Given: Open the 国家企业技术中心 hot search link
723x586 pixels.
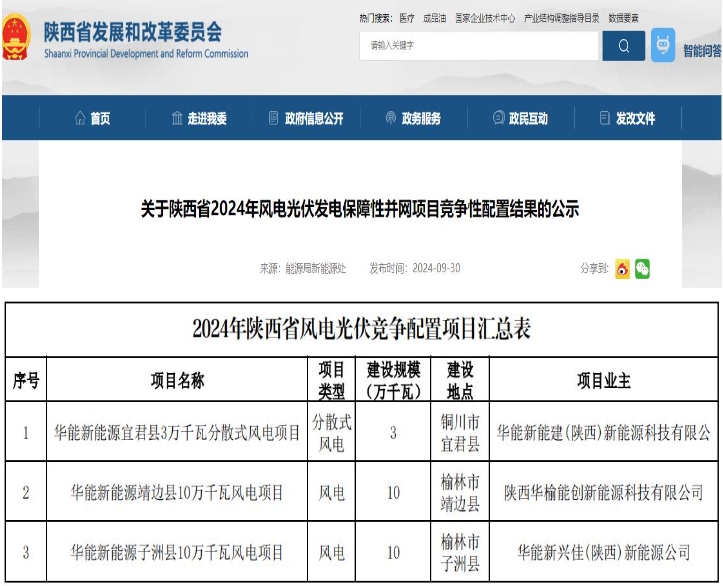Looking at the screenshot, I should pyautogui.click(x=485, y=18).
